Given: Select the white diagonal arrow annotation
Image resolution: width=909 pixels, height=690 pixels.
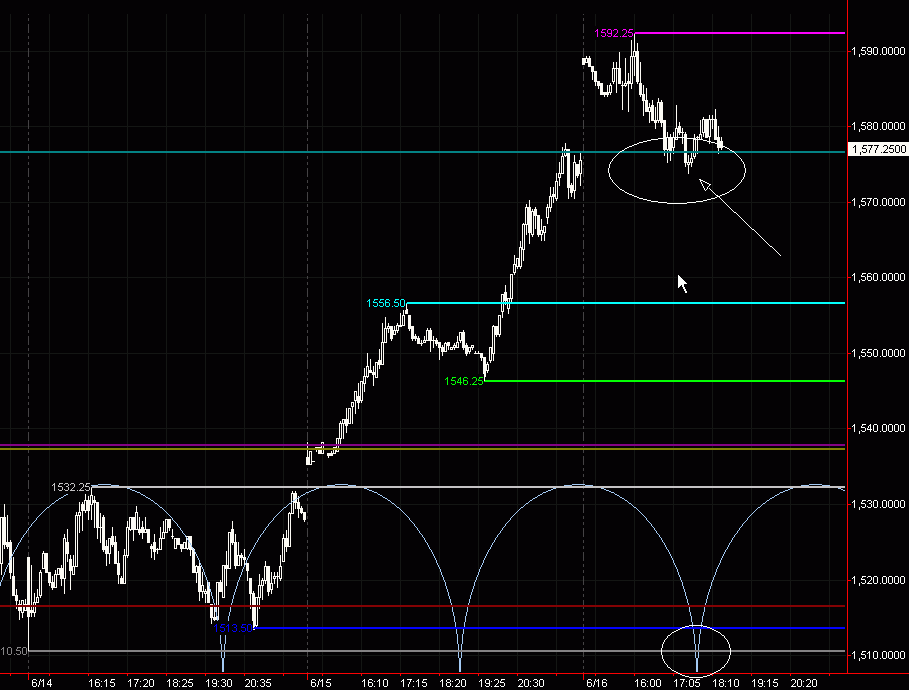Looking at the screenshot, I should pyautogui.click(x=740, y=218).
